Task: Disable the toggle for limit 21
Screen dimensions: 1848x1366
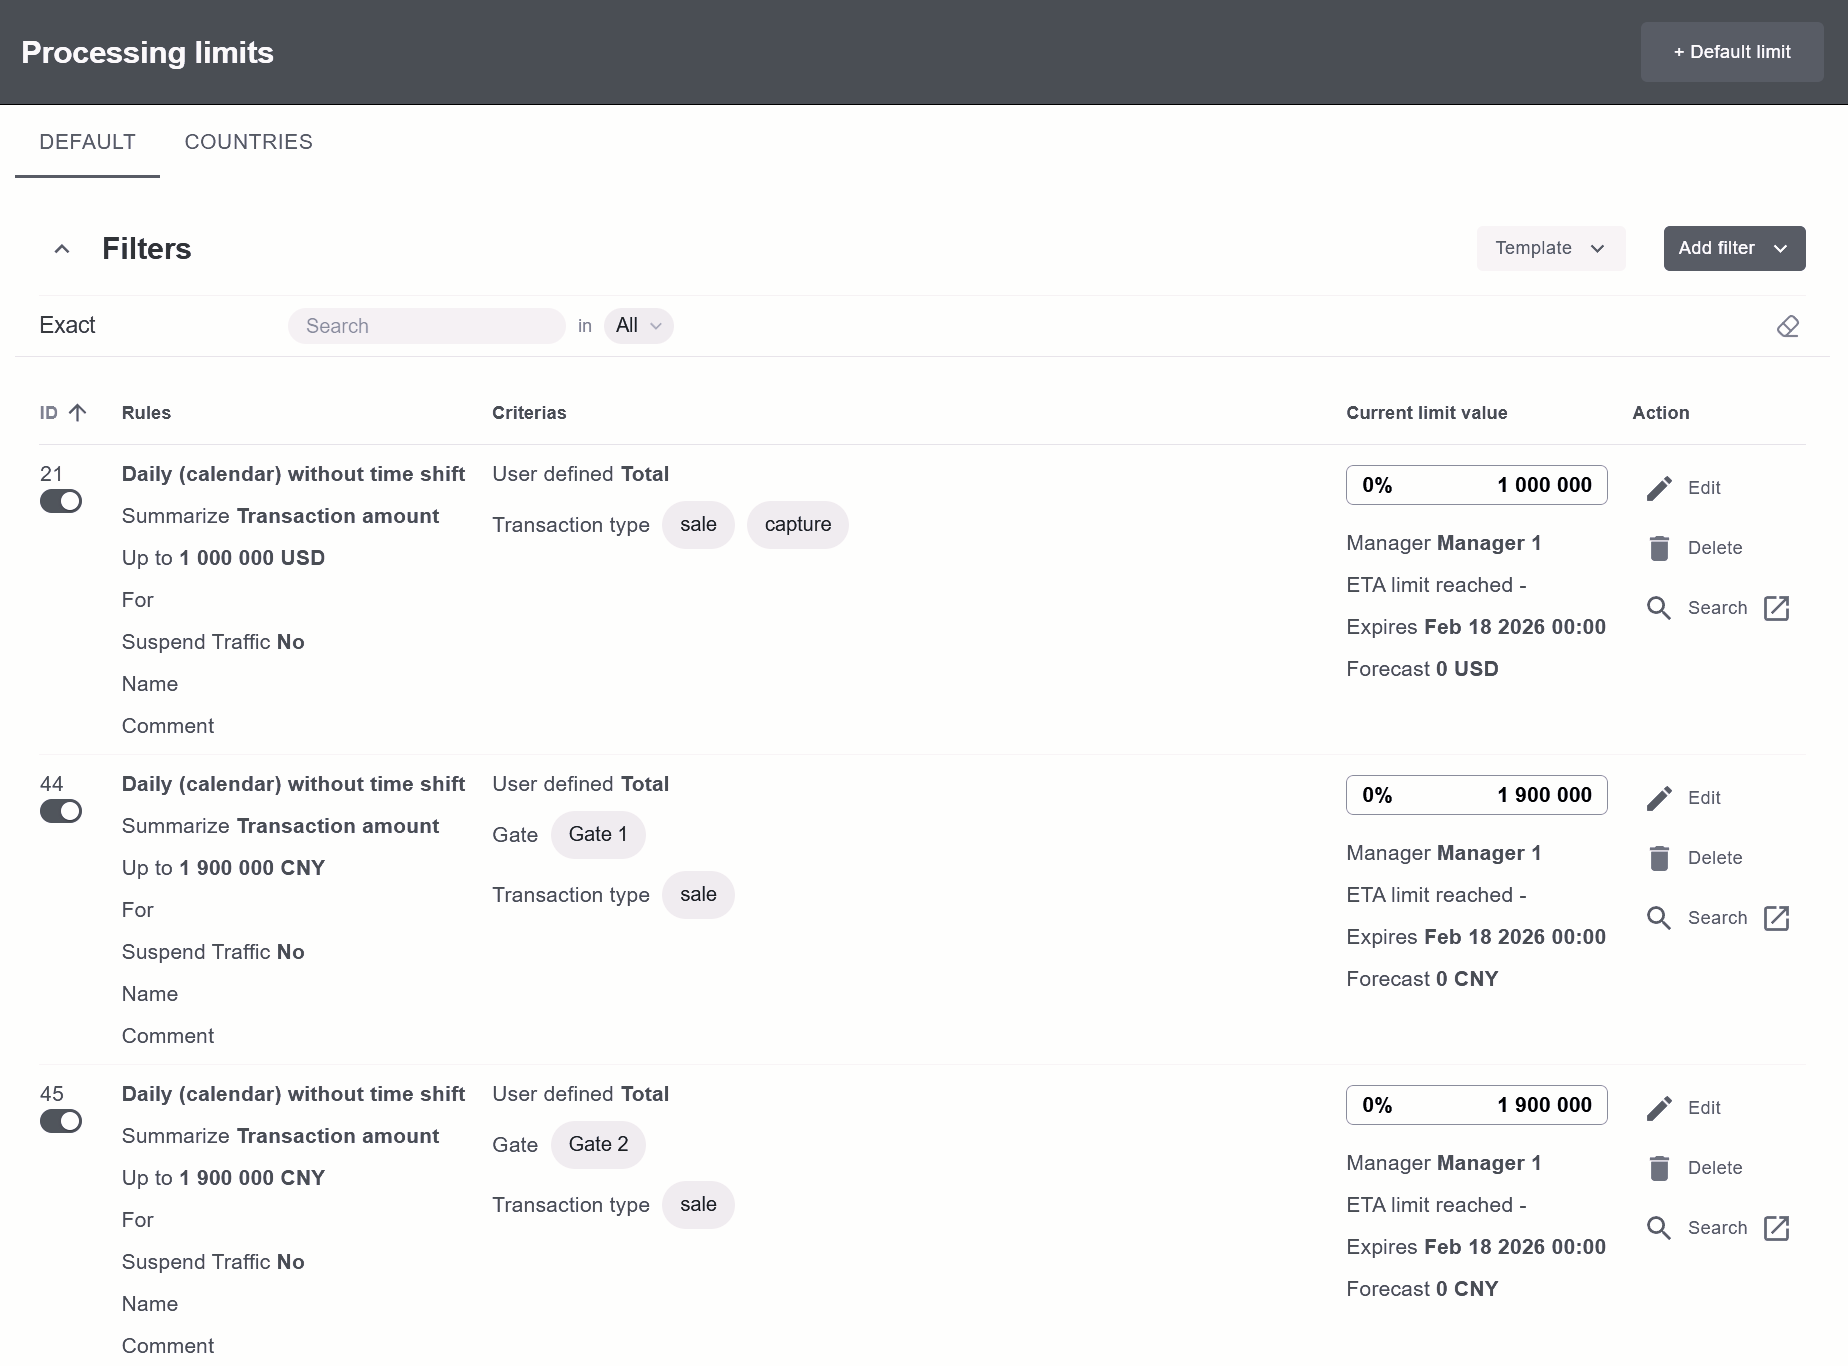Action: pos(61,501)
